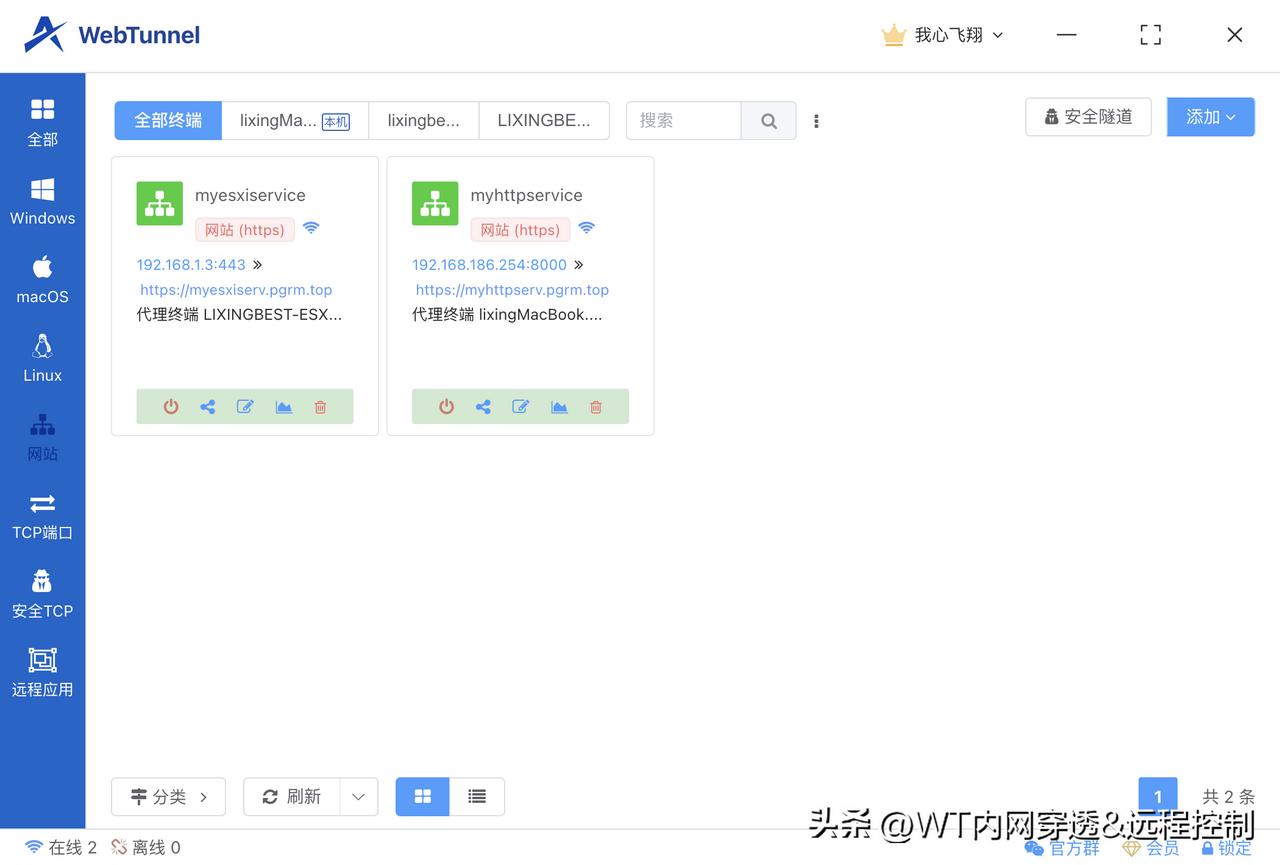Select the 全部终端 tab

(x=168, y=121)
